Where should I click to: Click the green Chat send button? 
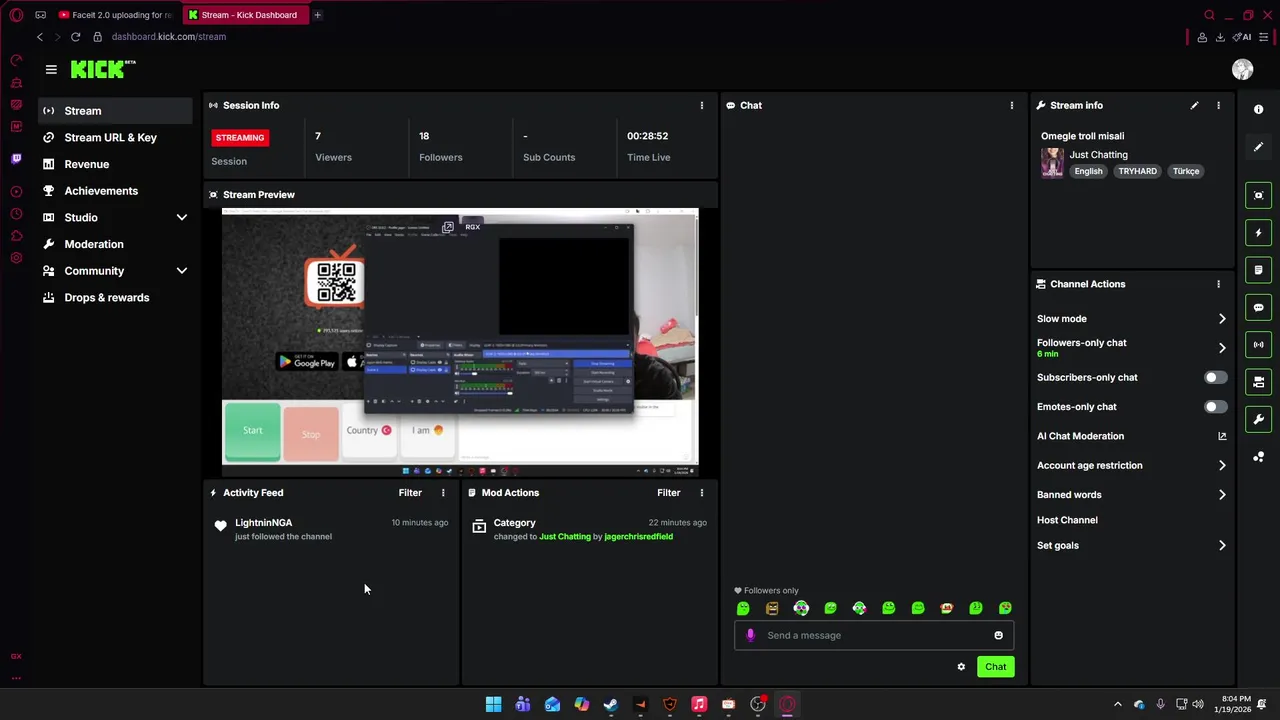(x=995, y=667)
